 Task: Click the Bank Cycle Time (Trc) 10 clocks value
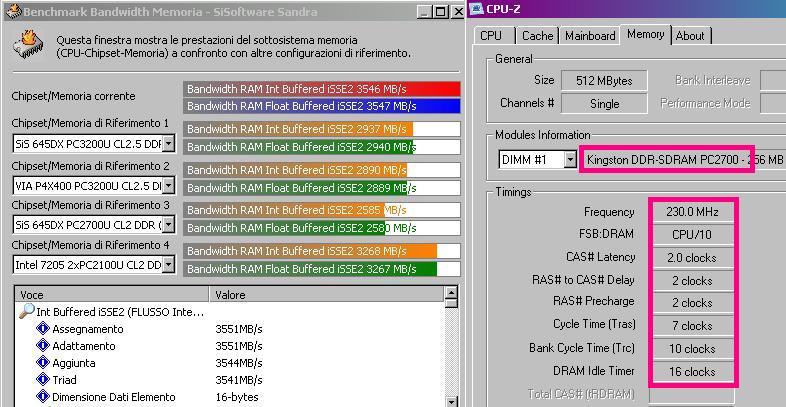pos(692,348)
